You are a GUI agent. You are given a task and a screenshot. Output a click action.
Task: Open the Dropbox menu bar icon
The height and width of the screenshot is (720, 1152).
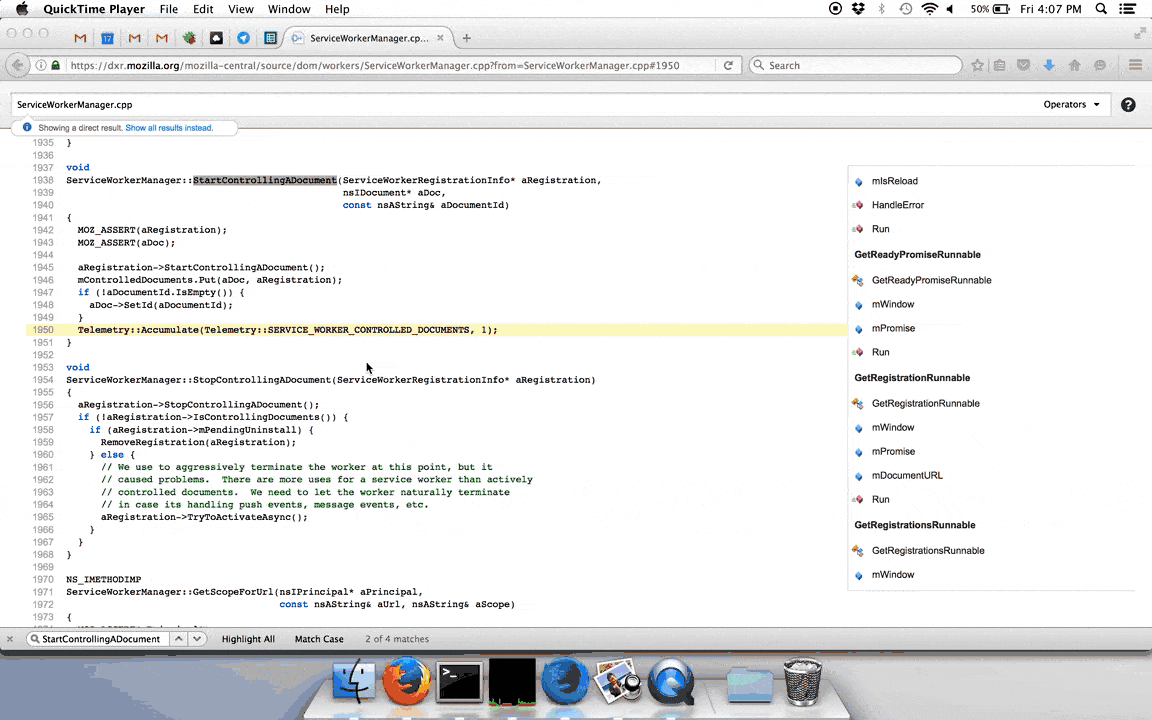[x=858, y=9]
